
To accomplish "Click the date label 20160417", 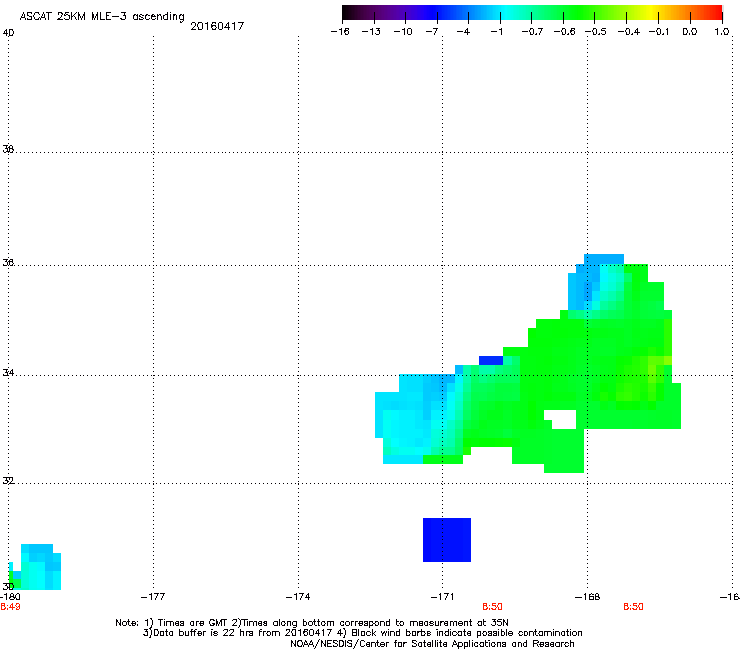I will [x=217, y=26].
